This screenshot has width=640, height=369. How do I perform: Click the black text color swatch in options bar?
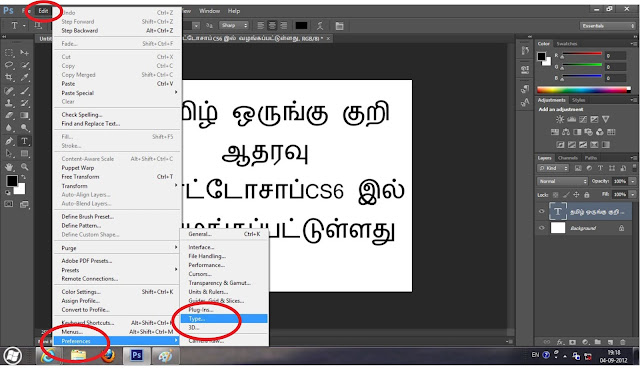(x=301, y=26)
